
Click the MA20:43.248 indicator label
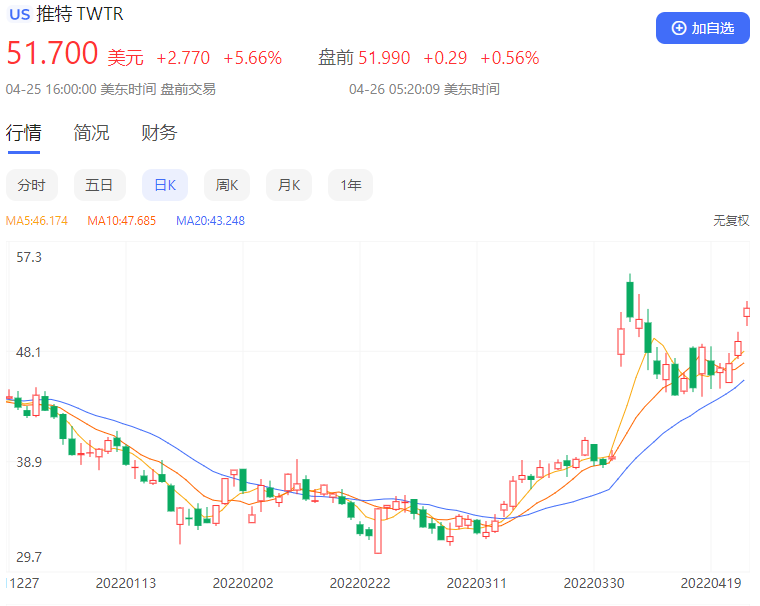210,221
